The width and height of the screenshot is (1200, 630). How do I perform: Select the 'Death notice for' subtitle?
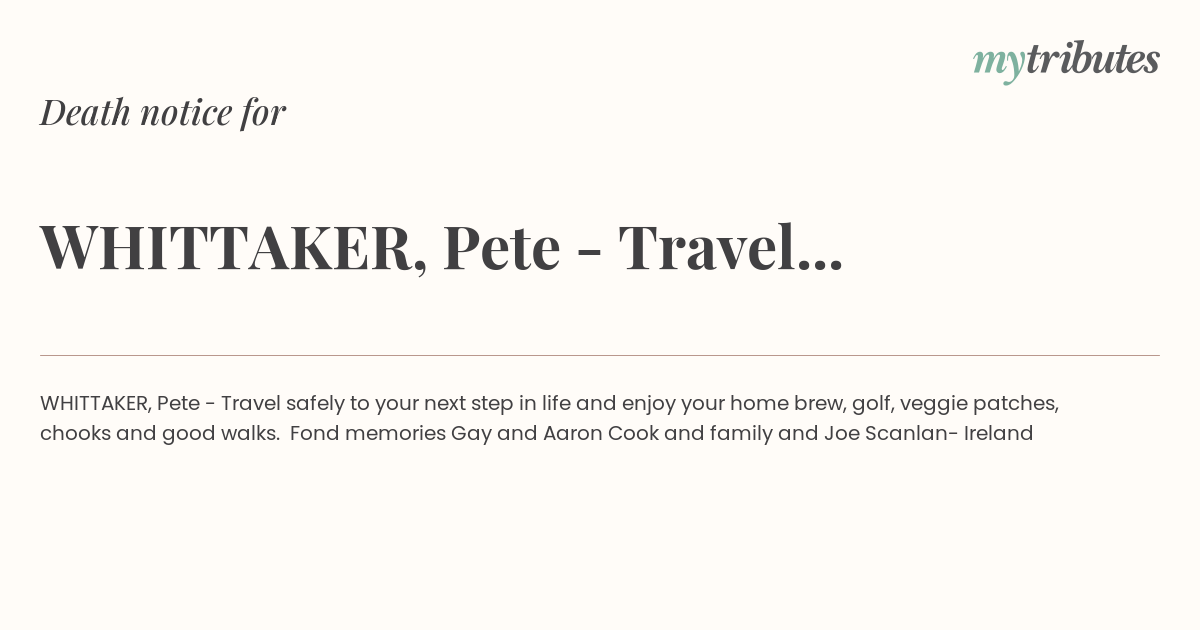tap(163, 112)
